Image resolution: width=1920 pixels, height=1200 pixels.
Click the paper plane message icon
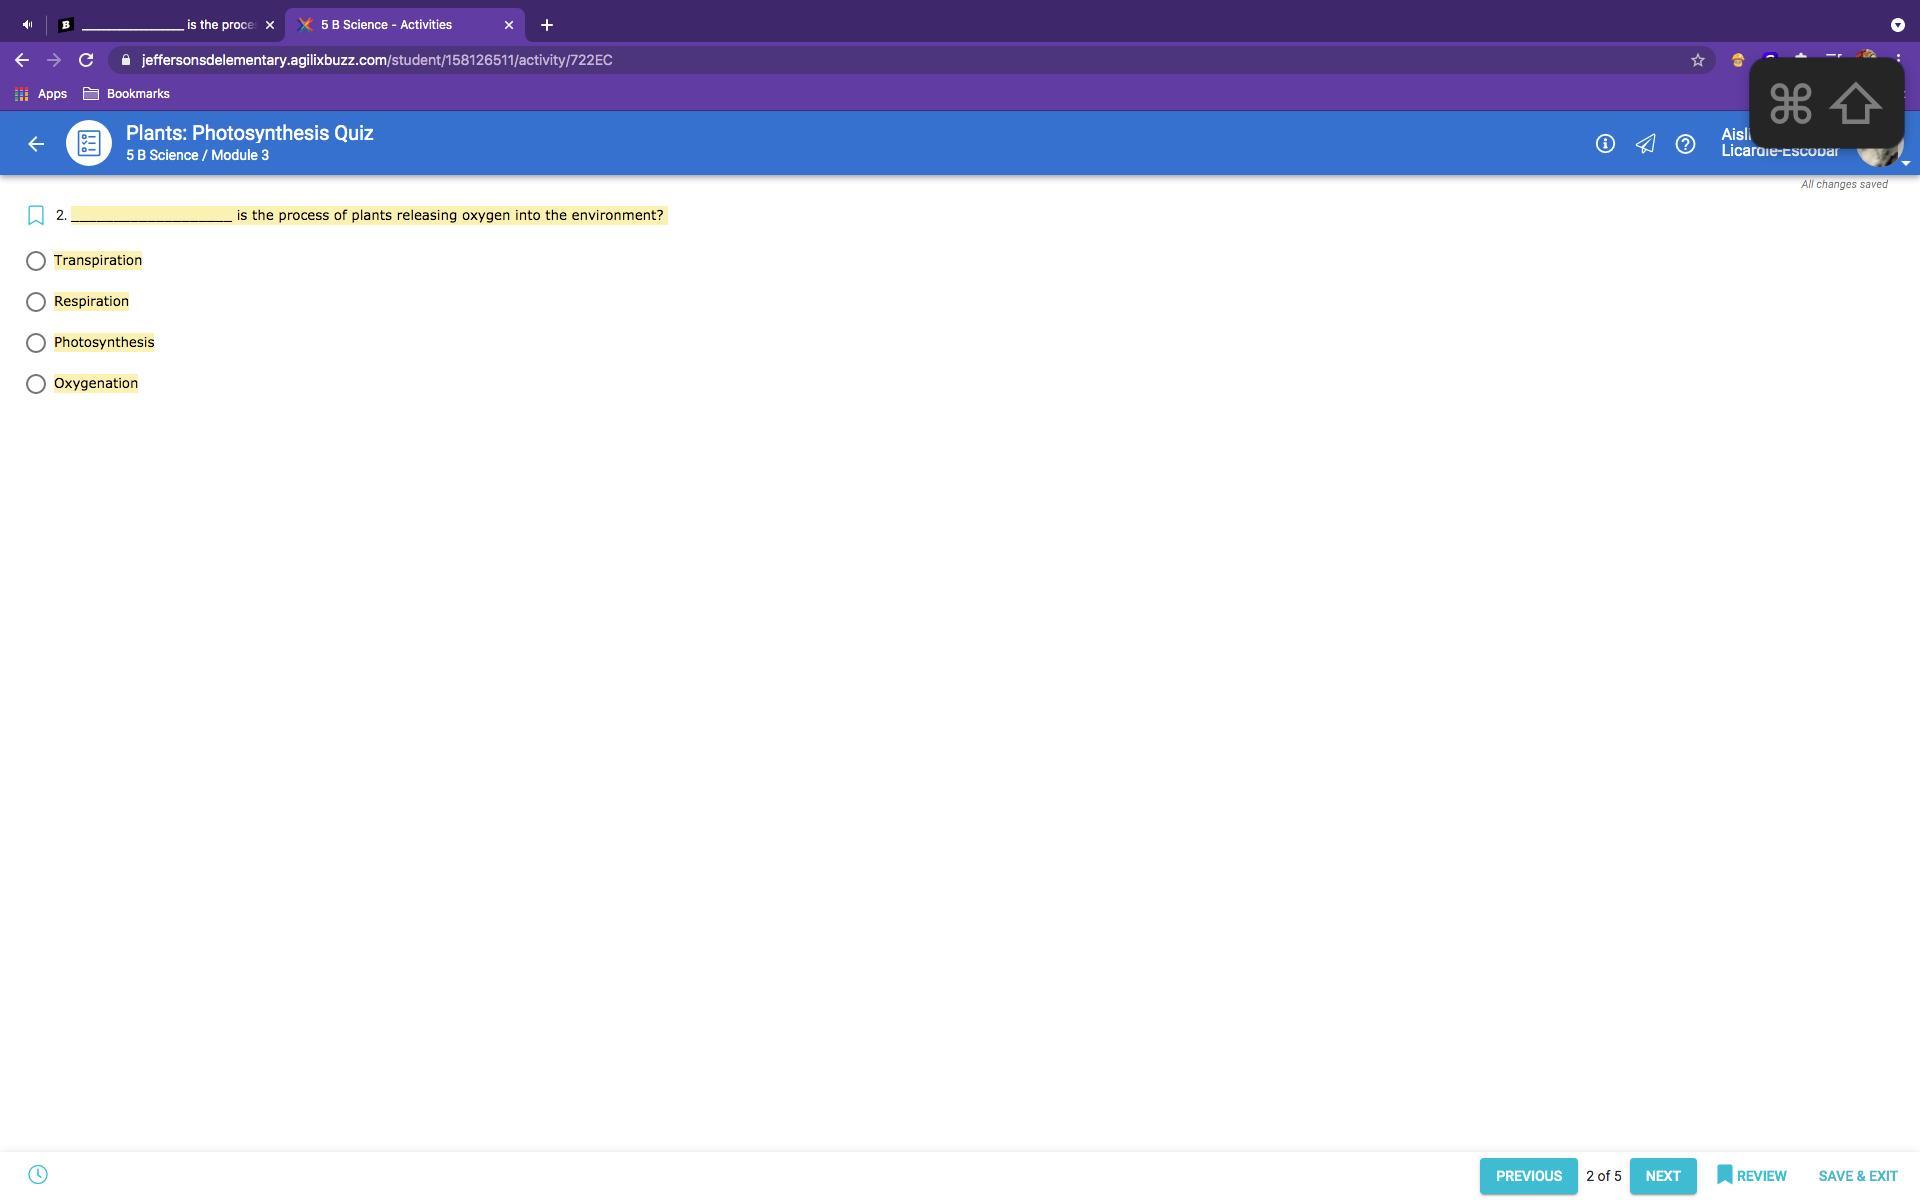tap(1645, 144)
